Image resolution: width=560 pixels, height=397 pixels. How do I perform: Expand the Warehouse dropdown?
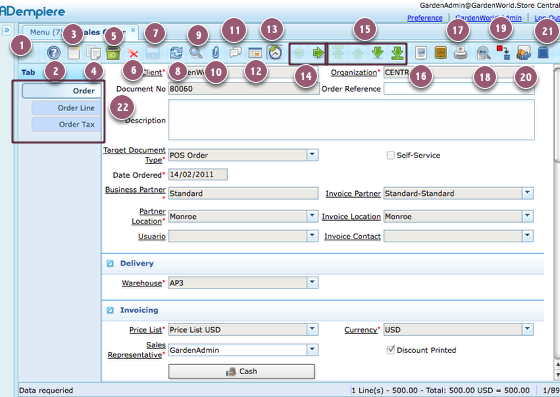click(x=312, y=282)
